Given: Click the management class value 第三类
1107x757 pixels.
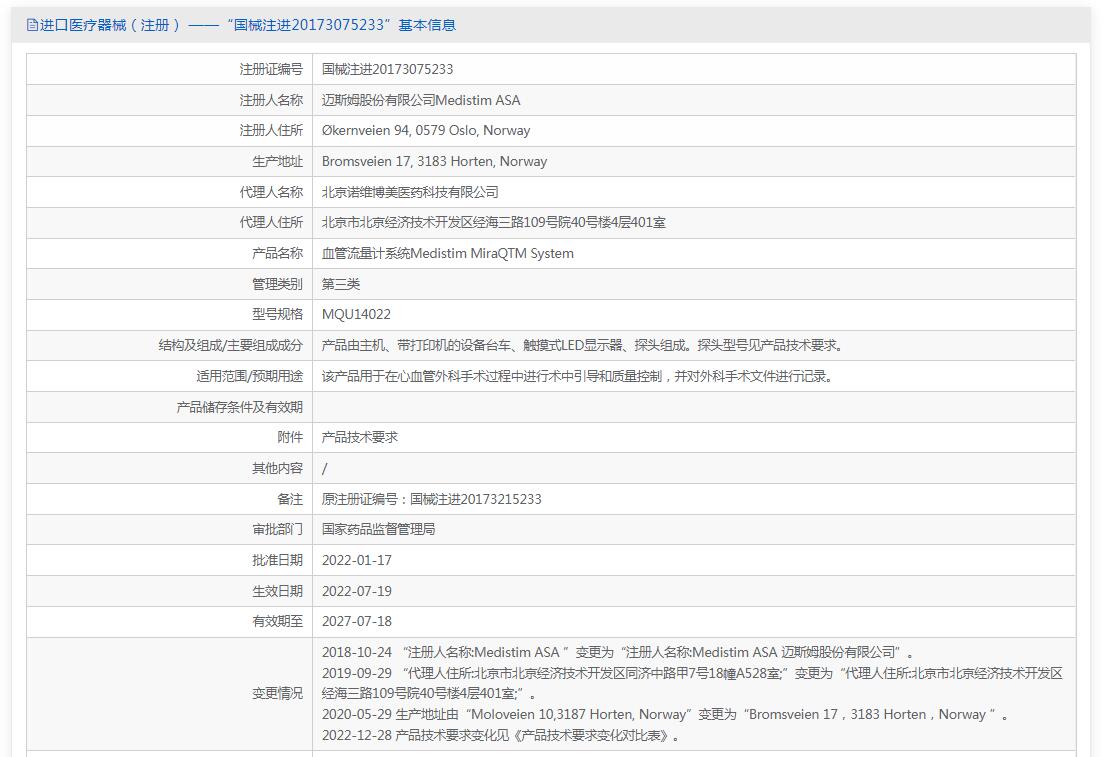Looking at the screenshot, I should click(x=341, y=284).
